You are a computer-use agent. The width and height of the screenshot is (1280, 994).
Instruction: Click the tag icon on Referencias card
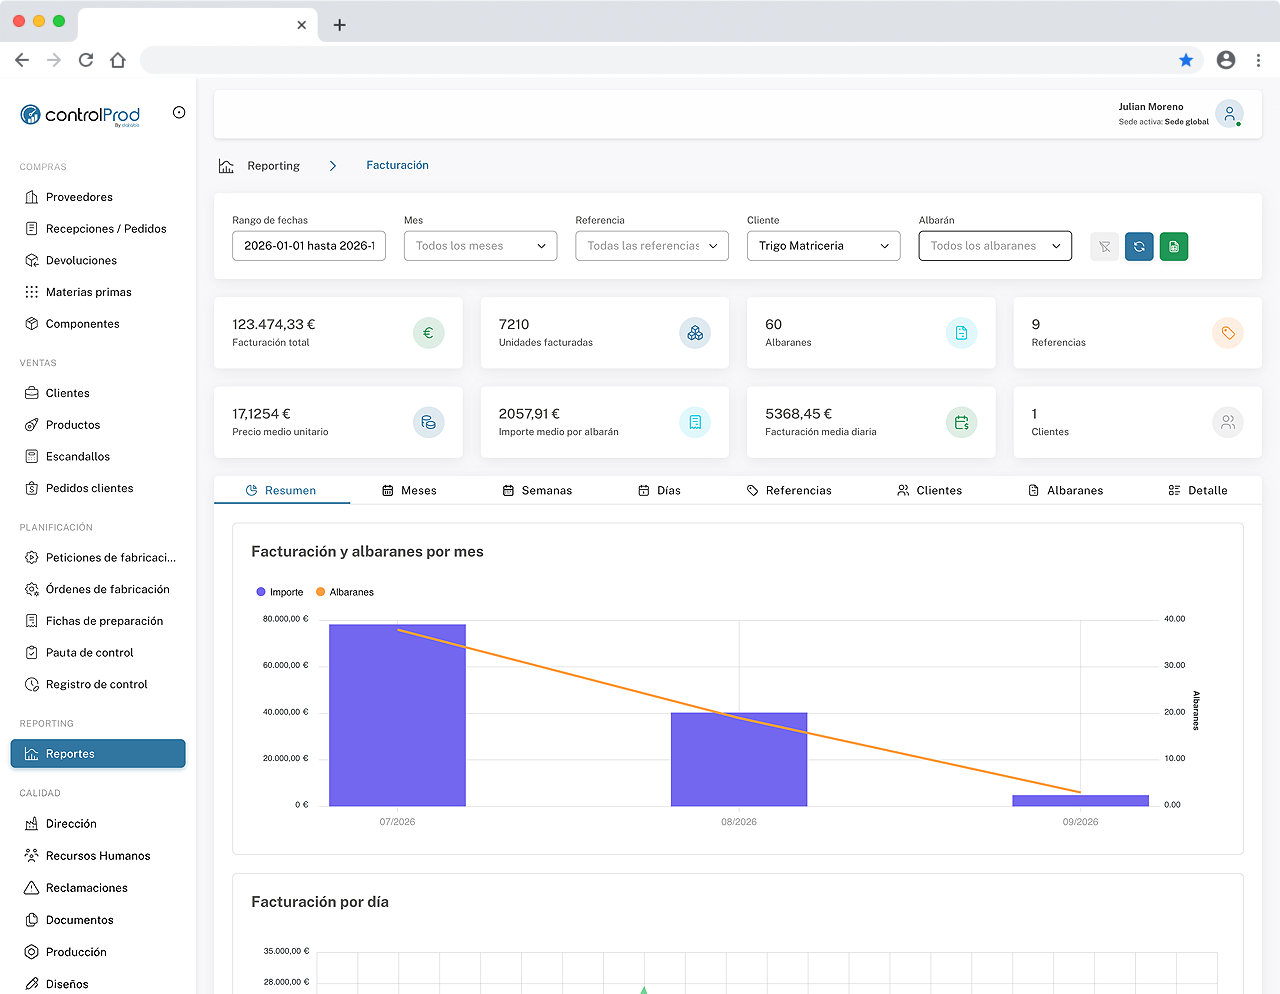coord(1228,333)
